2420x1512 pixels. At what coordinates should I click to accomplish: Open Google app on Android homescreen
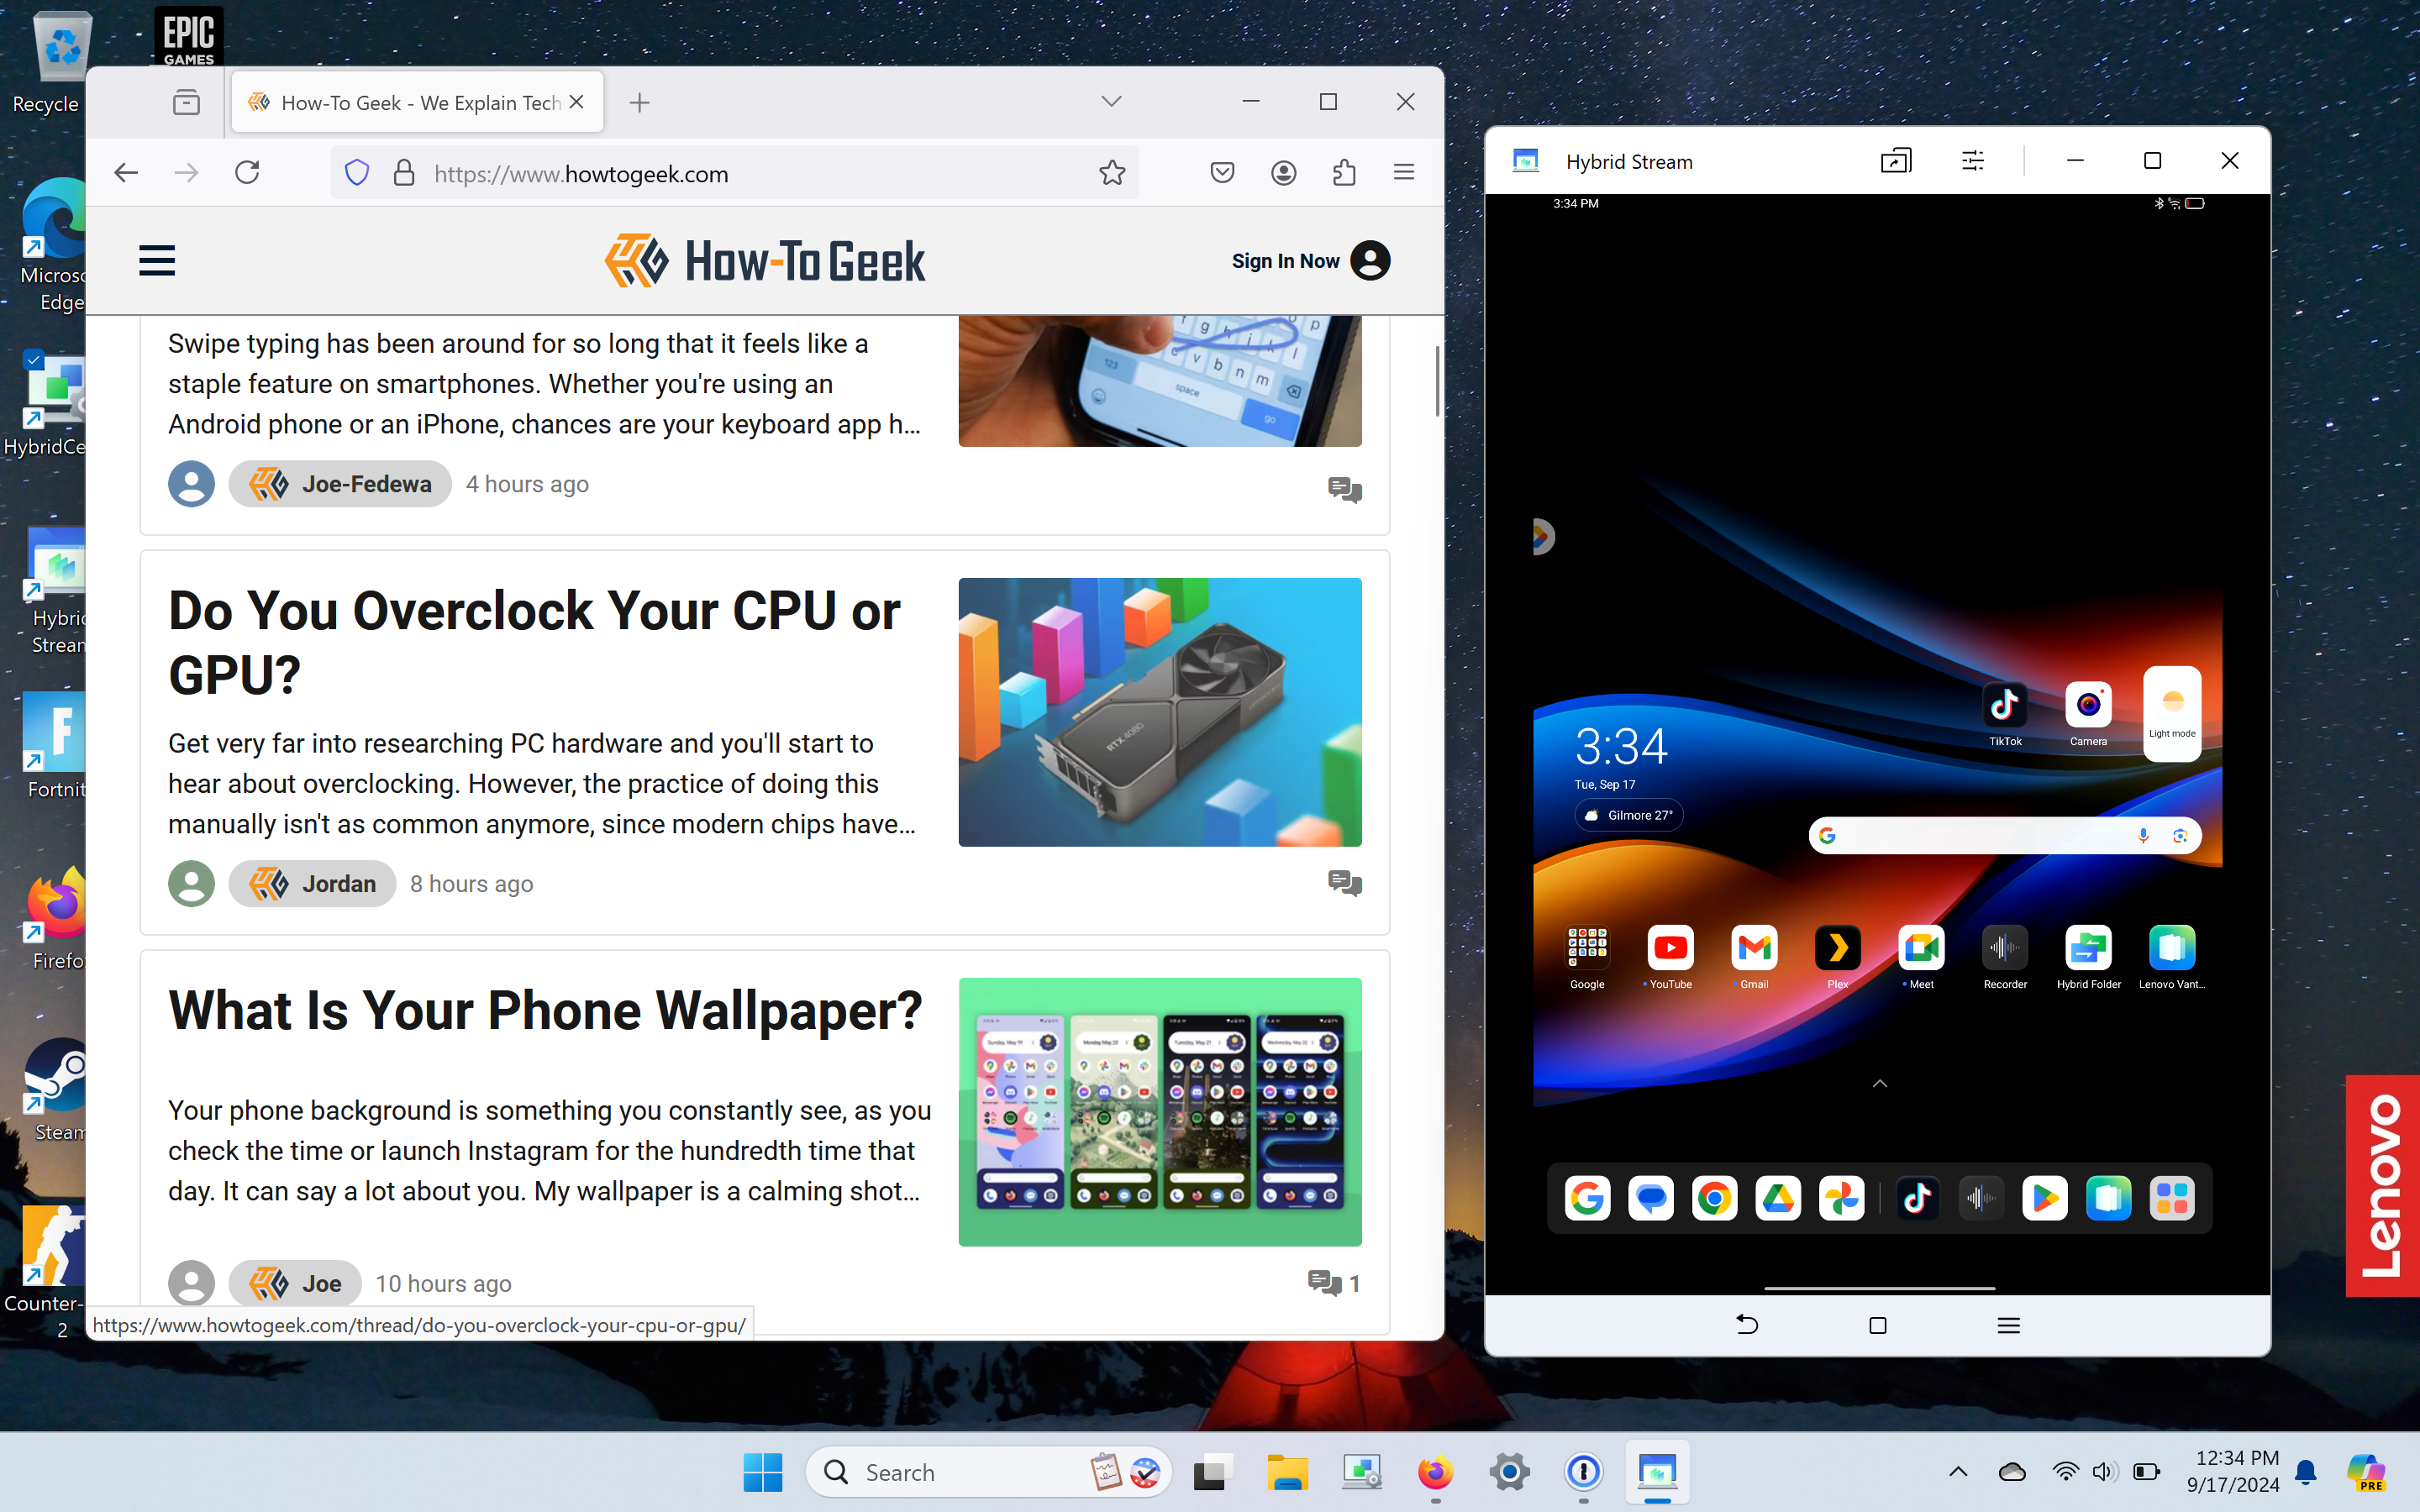click(x=1587, y=1199)
